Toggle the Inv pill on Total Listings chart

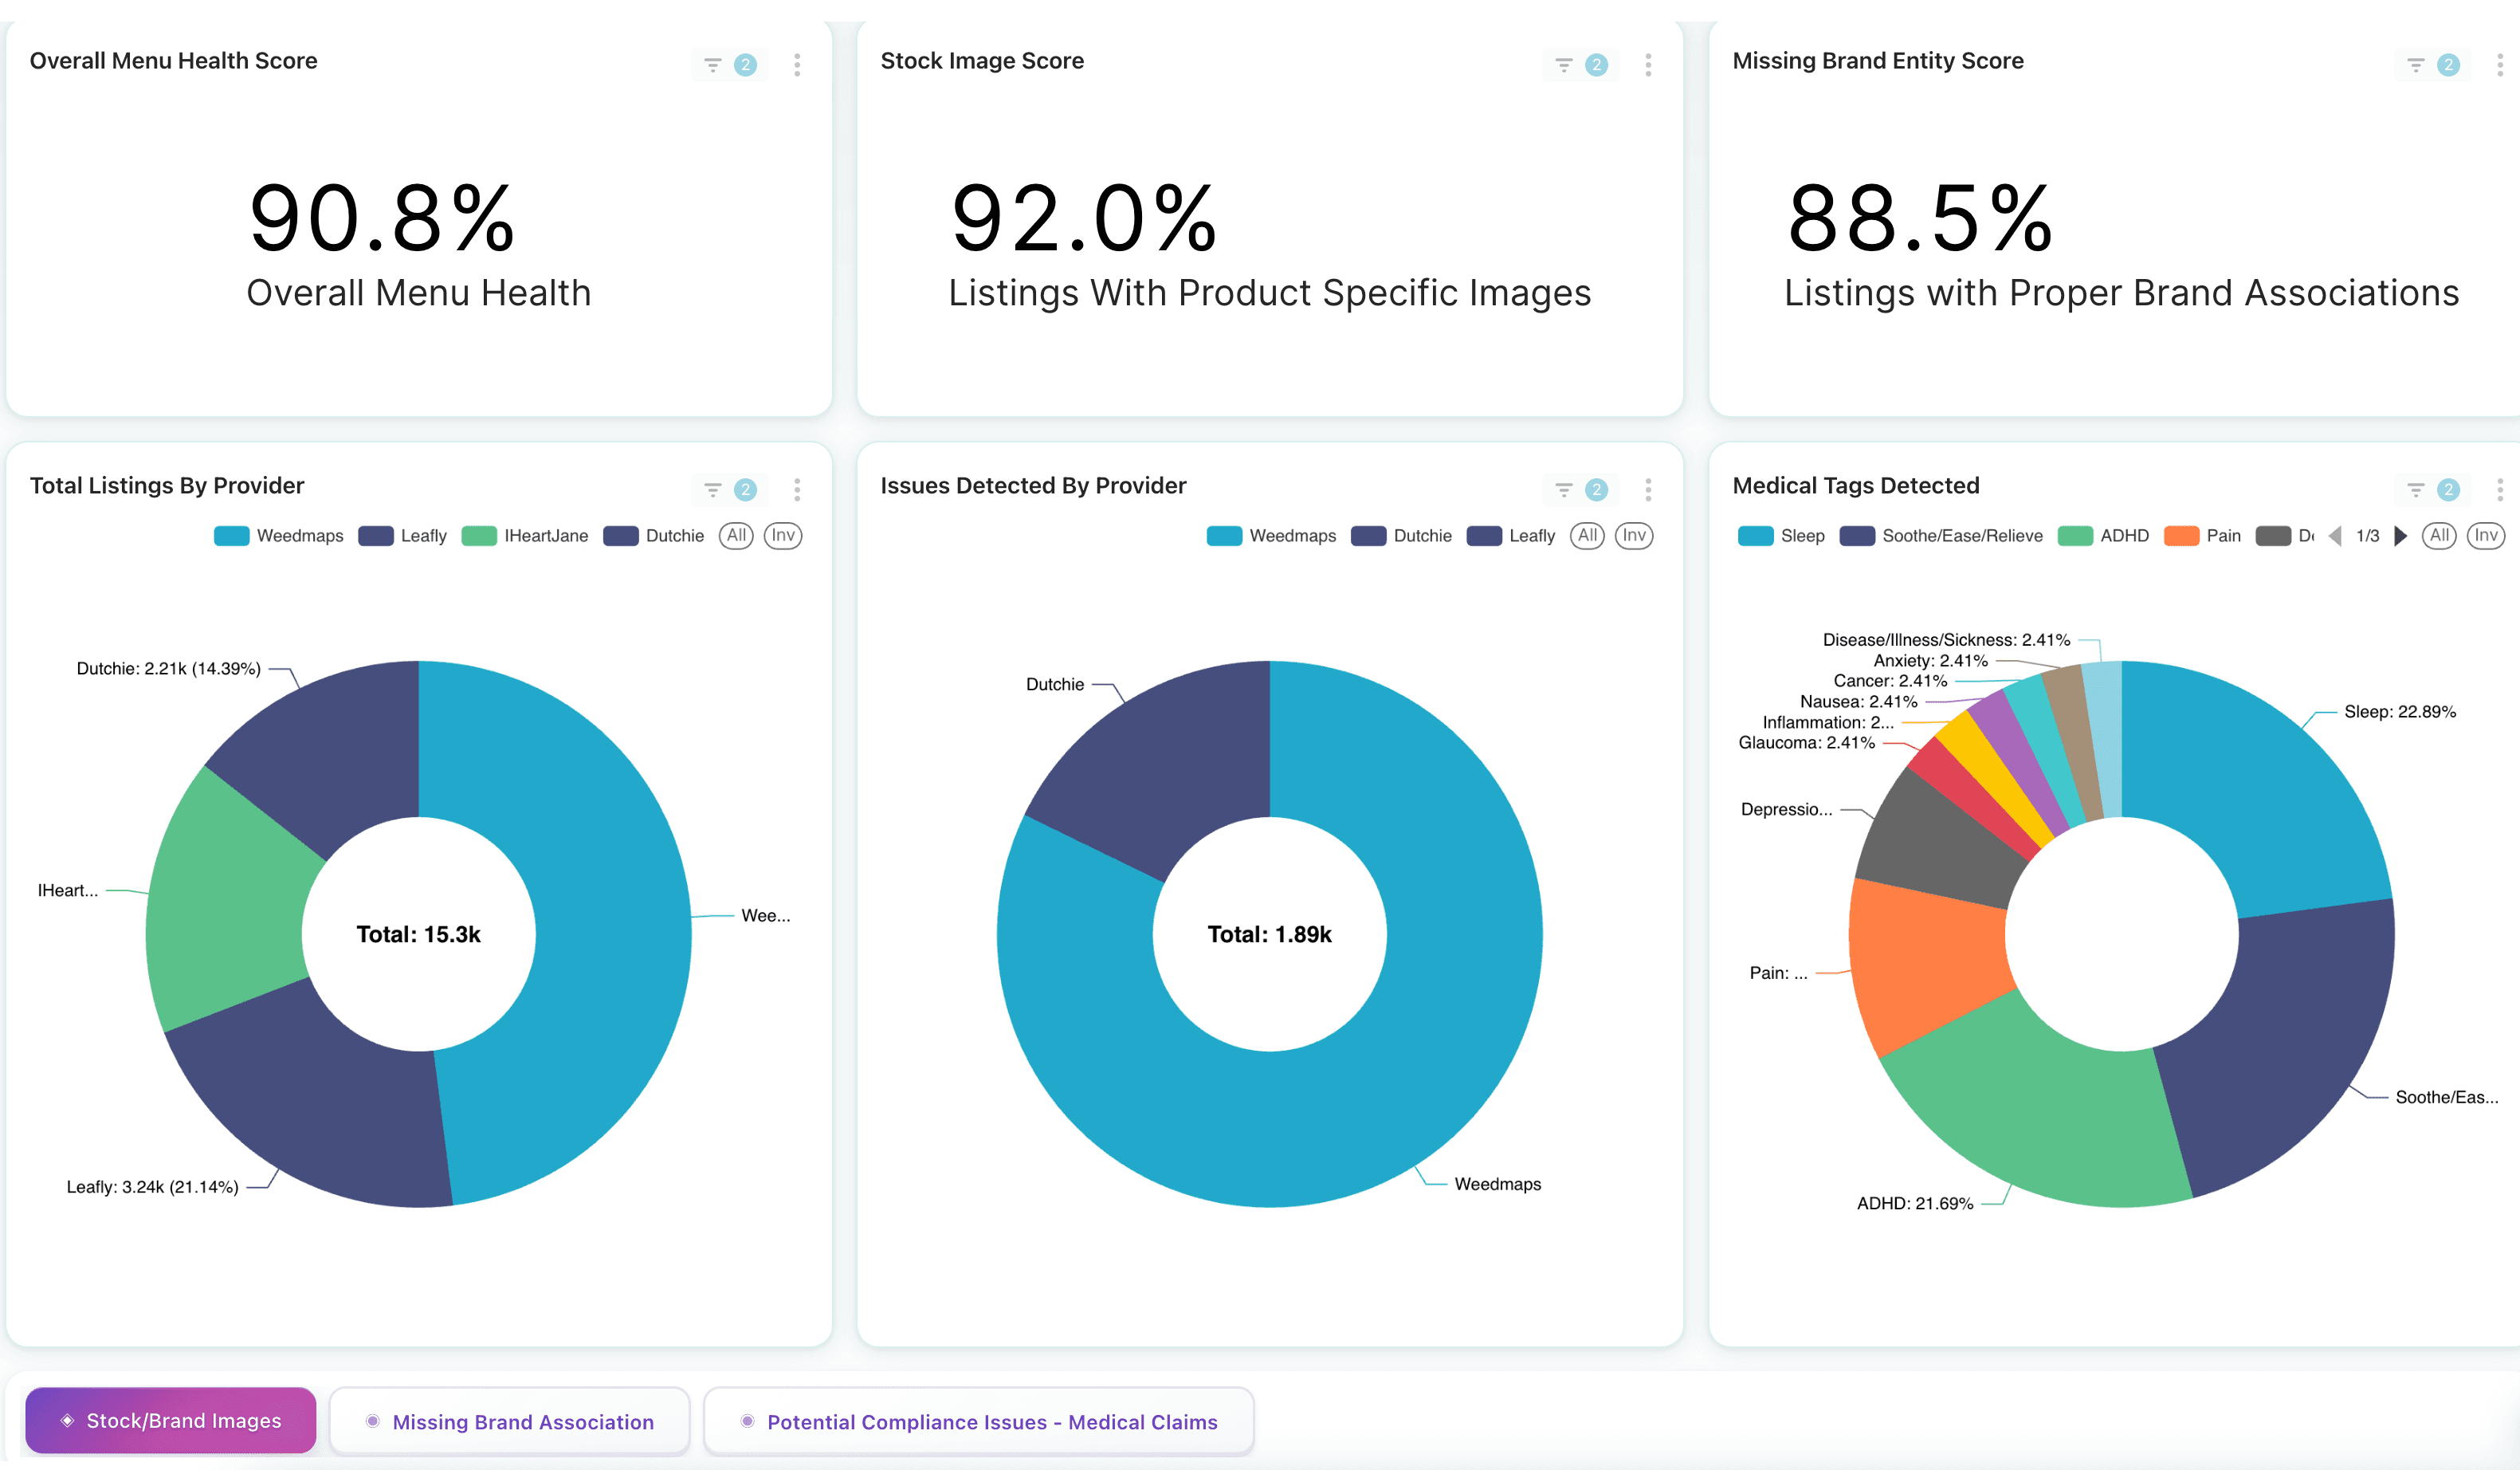[x=783, y=536]
